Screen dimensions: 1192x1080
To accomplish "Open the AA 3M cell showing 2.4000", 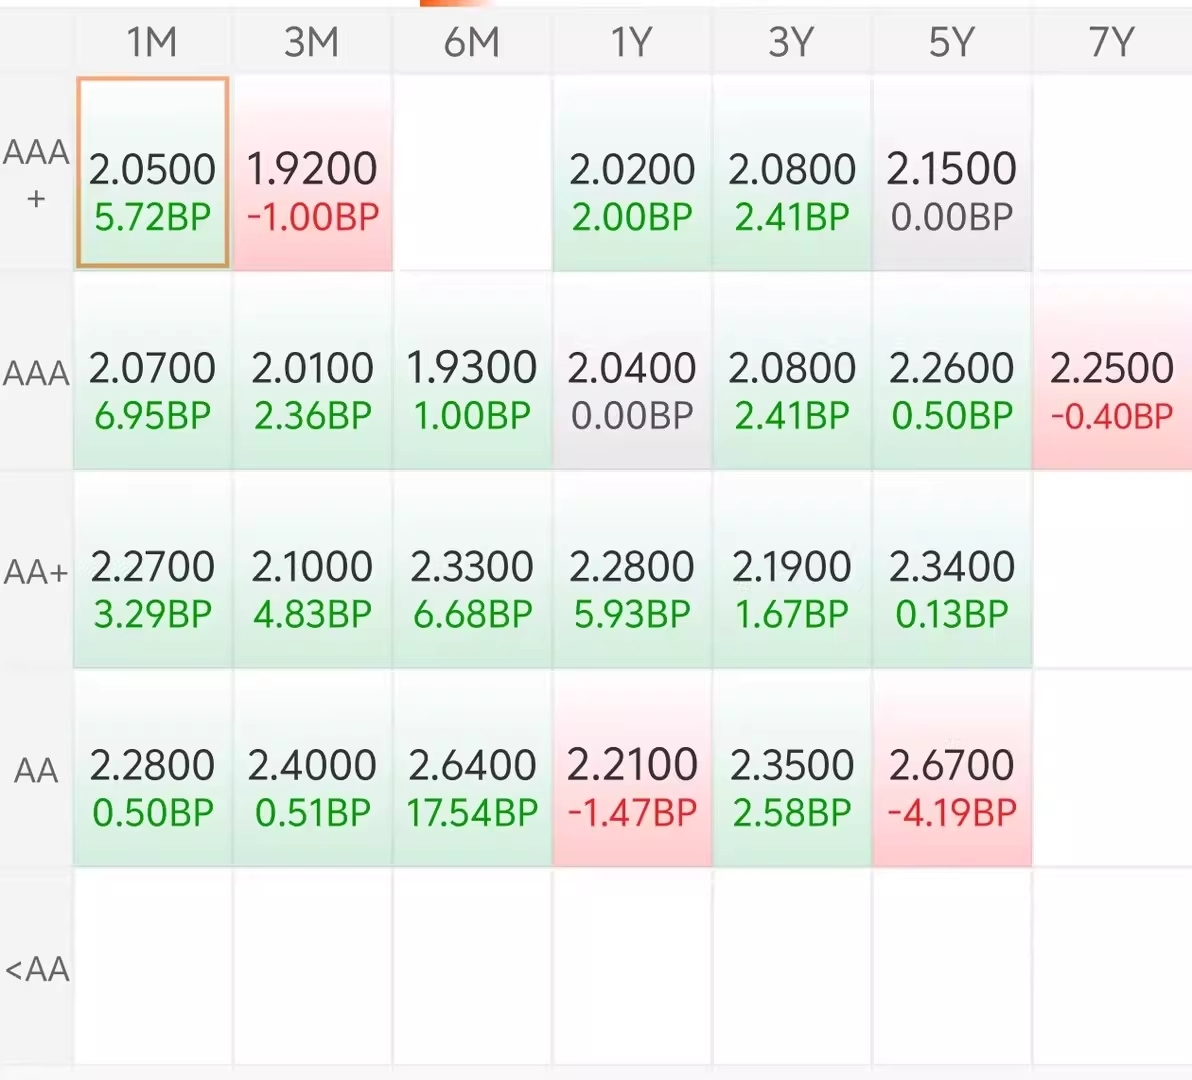I will (x=312, y=768).
